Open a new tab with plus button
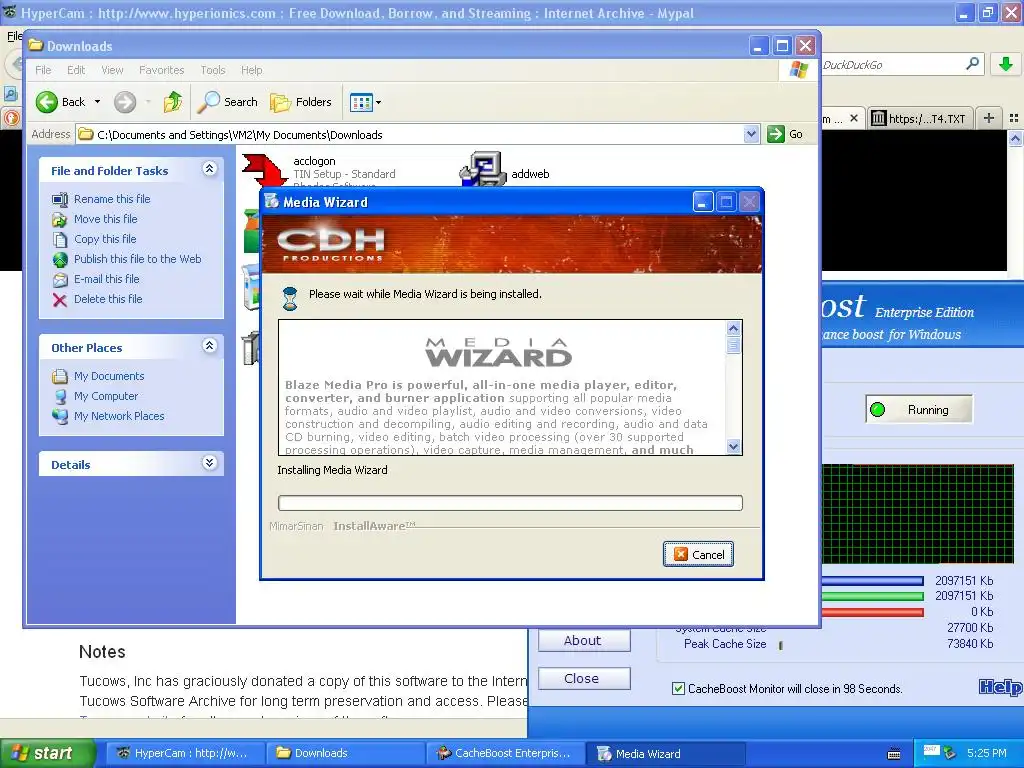 click(989, 118)
